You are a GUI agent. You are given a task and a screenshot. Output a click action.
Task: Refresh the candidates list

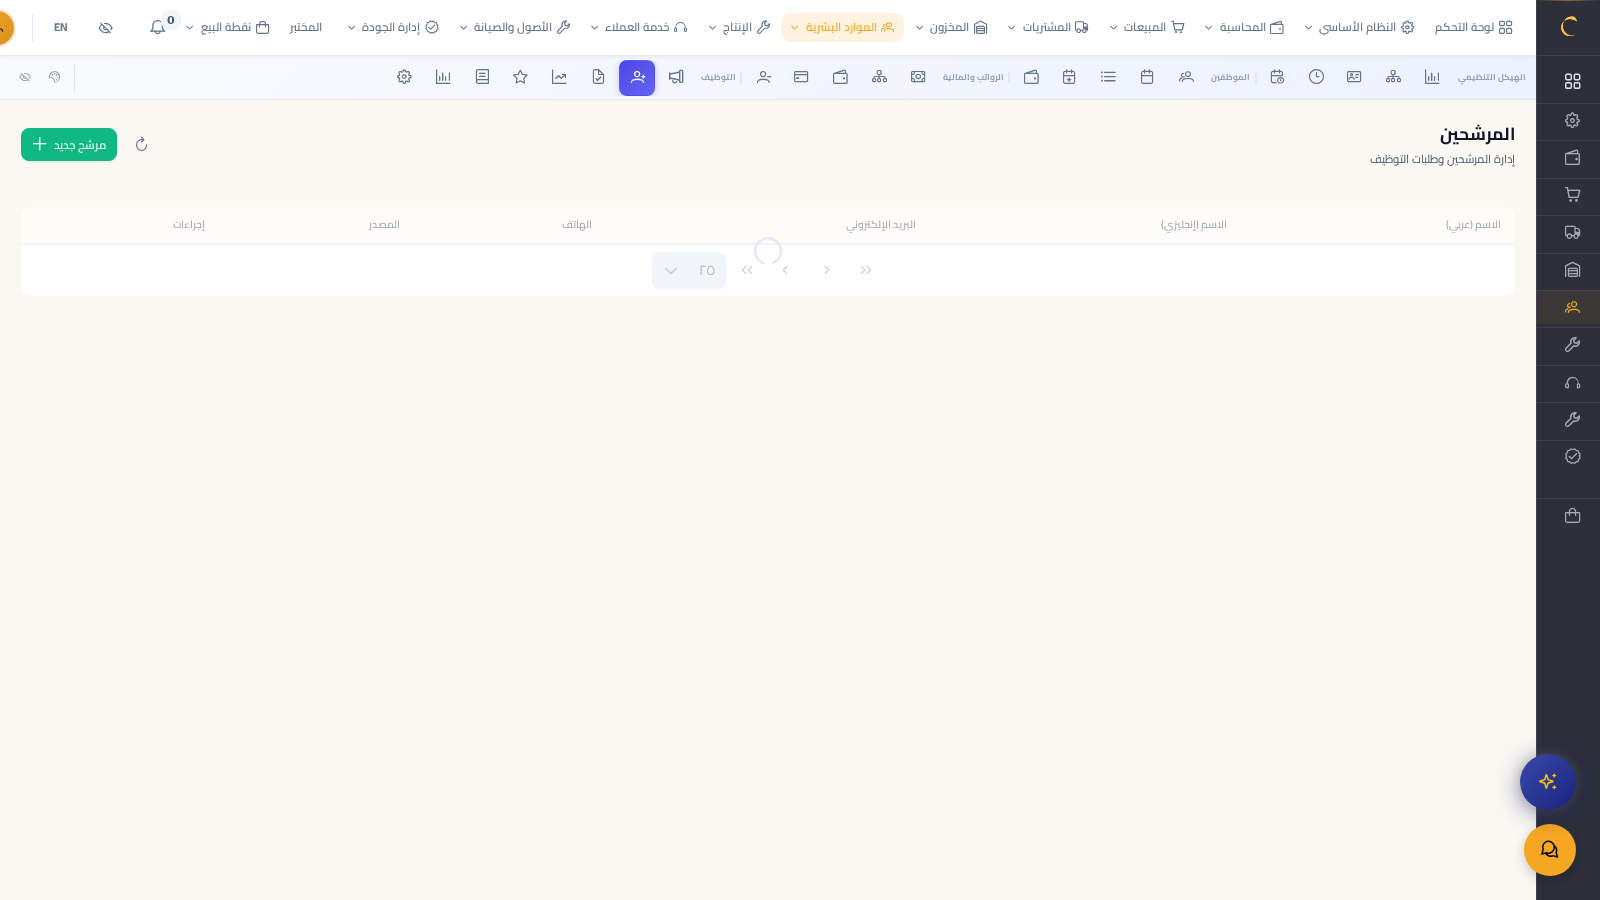[141, 145]
